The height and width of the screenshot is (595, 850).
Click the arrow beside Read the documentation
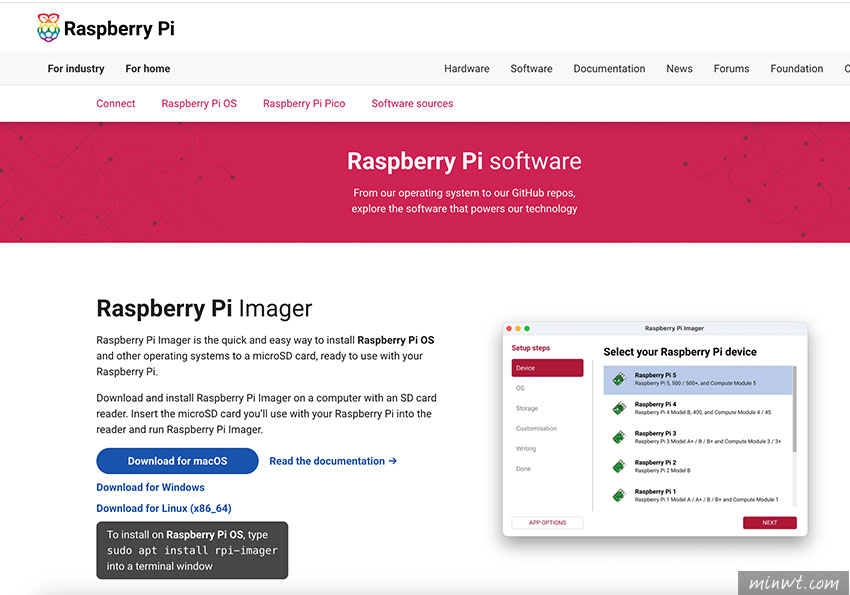392,461
